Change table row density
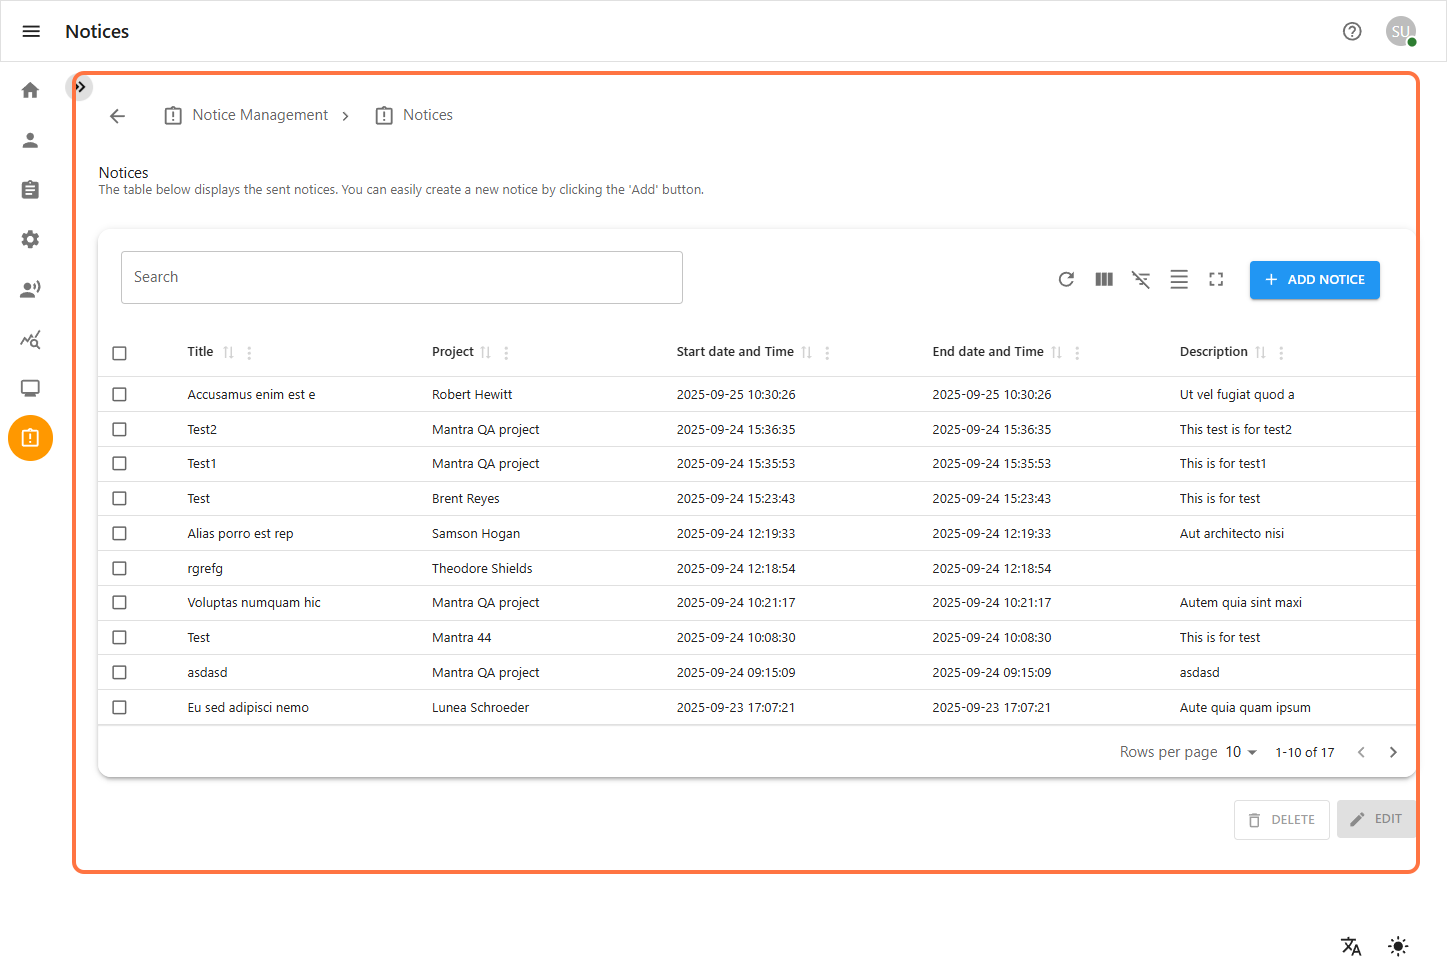1447x970 pixels. click(x=1179, y=279)
